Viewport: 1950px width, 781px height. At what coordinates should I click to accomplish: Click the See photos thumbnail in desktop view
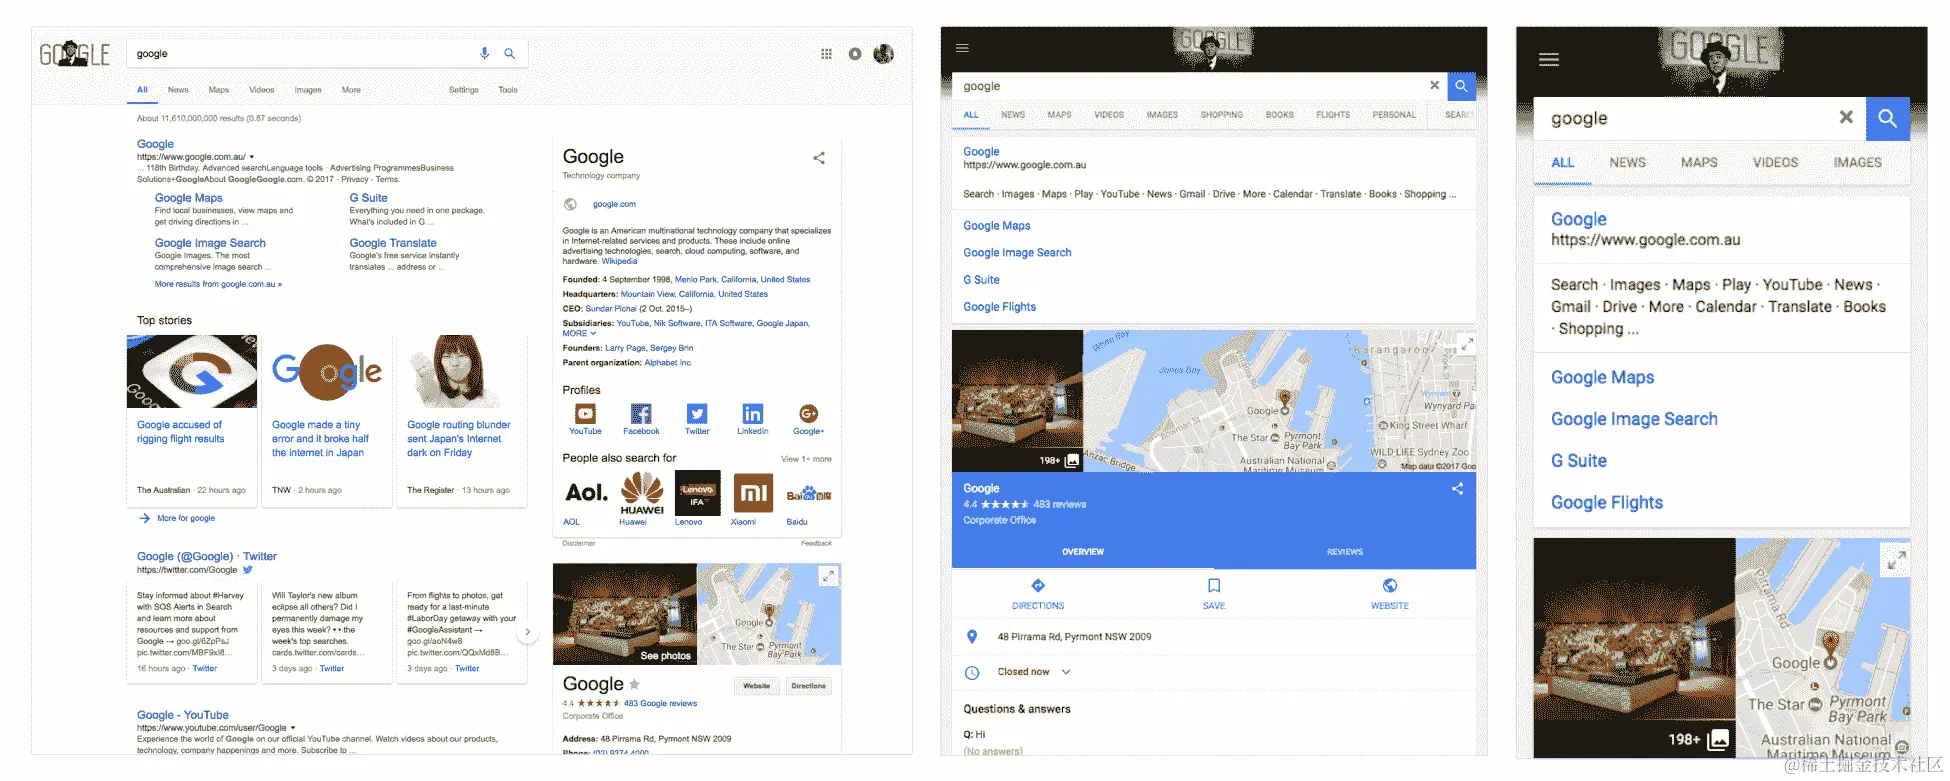point(625,614)
